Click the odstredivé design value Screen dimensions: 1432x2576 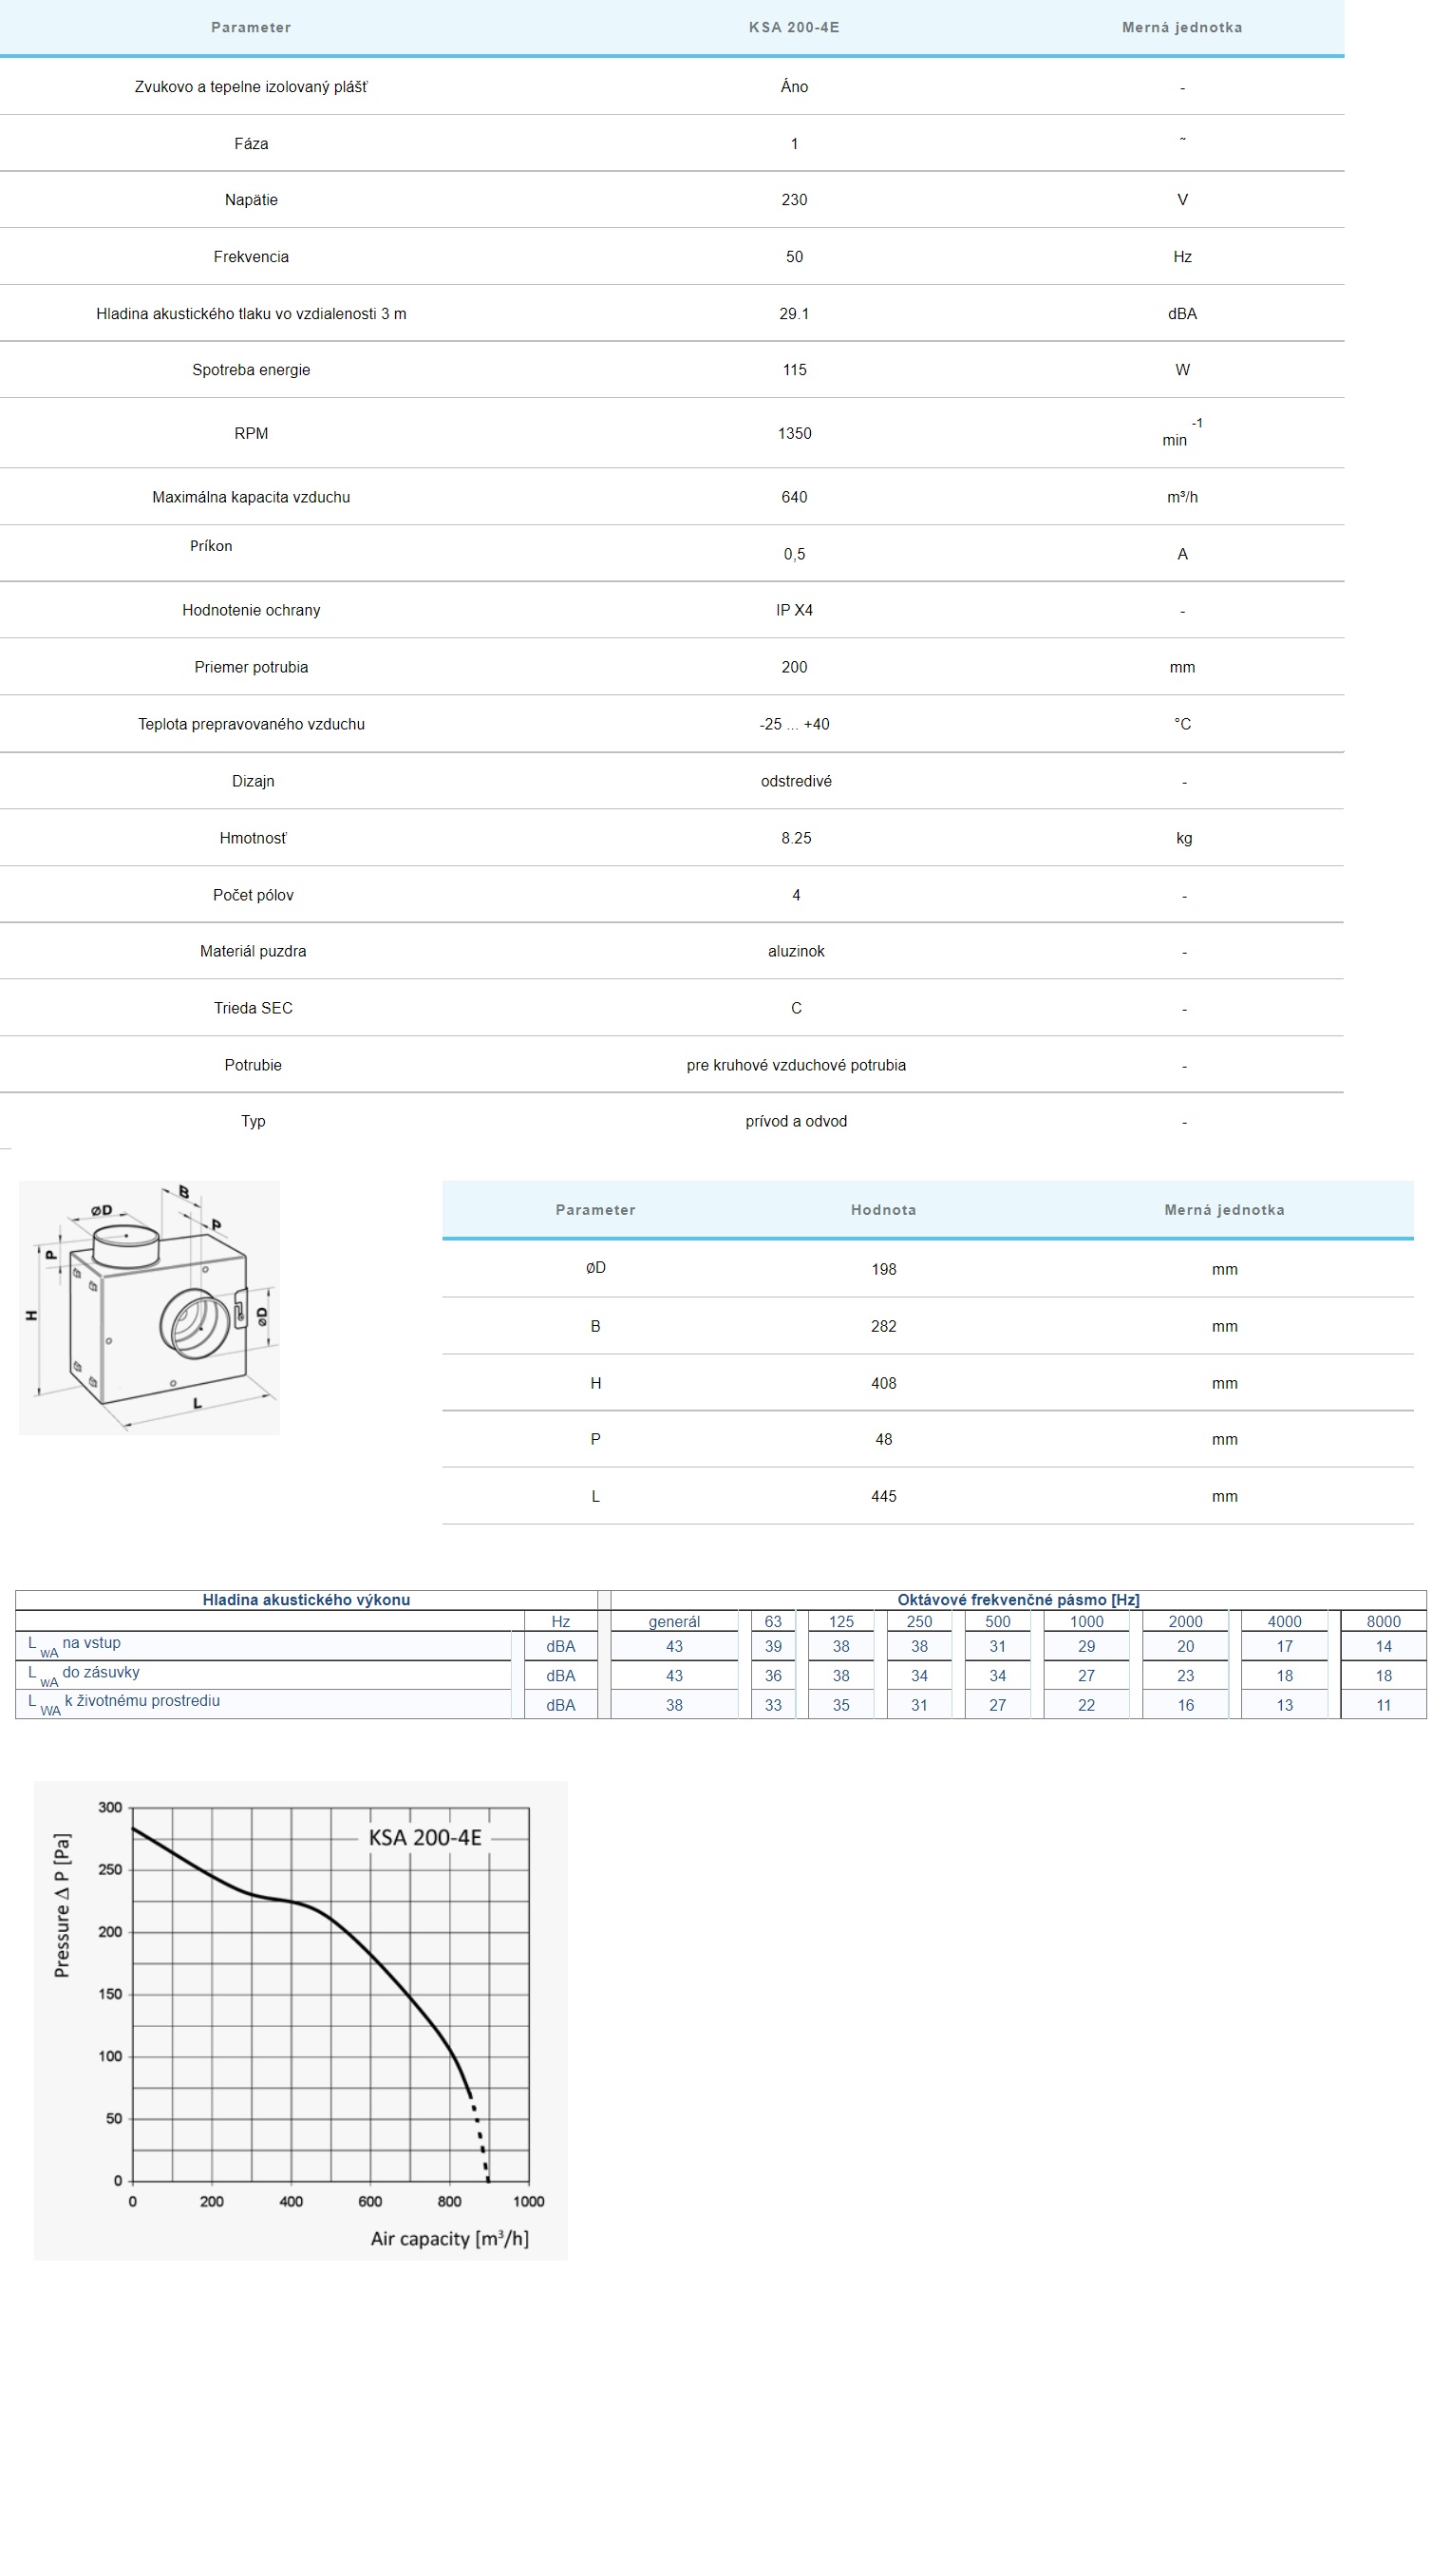tap(795, 781)
